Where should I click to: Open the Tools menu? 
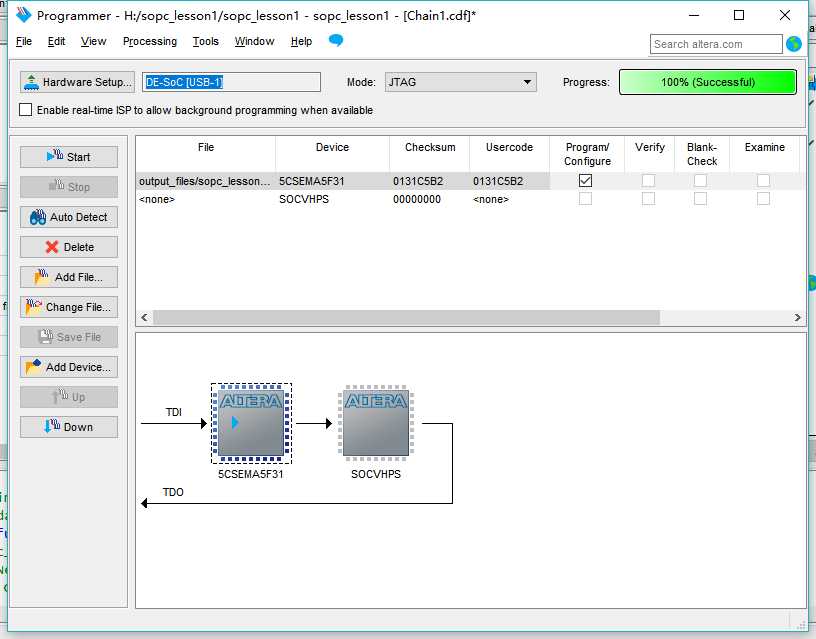click(x=206, y=41)
